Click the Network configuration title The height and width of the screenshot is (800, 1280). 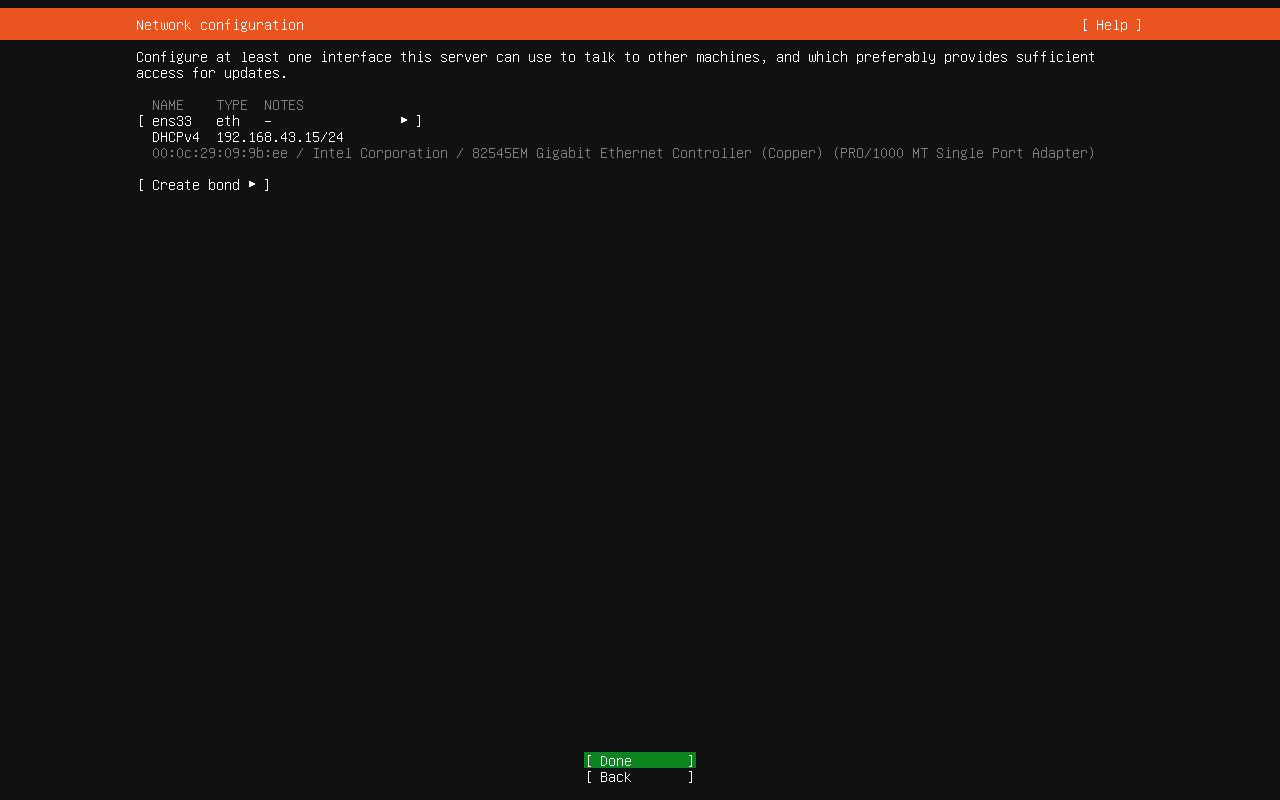pyautogui.click(x=220, y=25)
